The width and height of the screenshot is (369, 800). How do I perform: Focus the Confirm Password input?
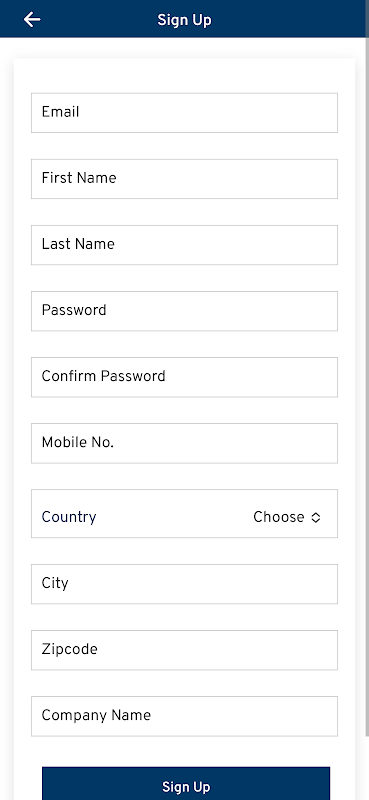tap(184, 377)
